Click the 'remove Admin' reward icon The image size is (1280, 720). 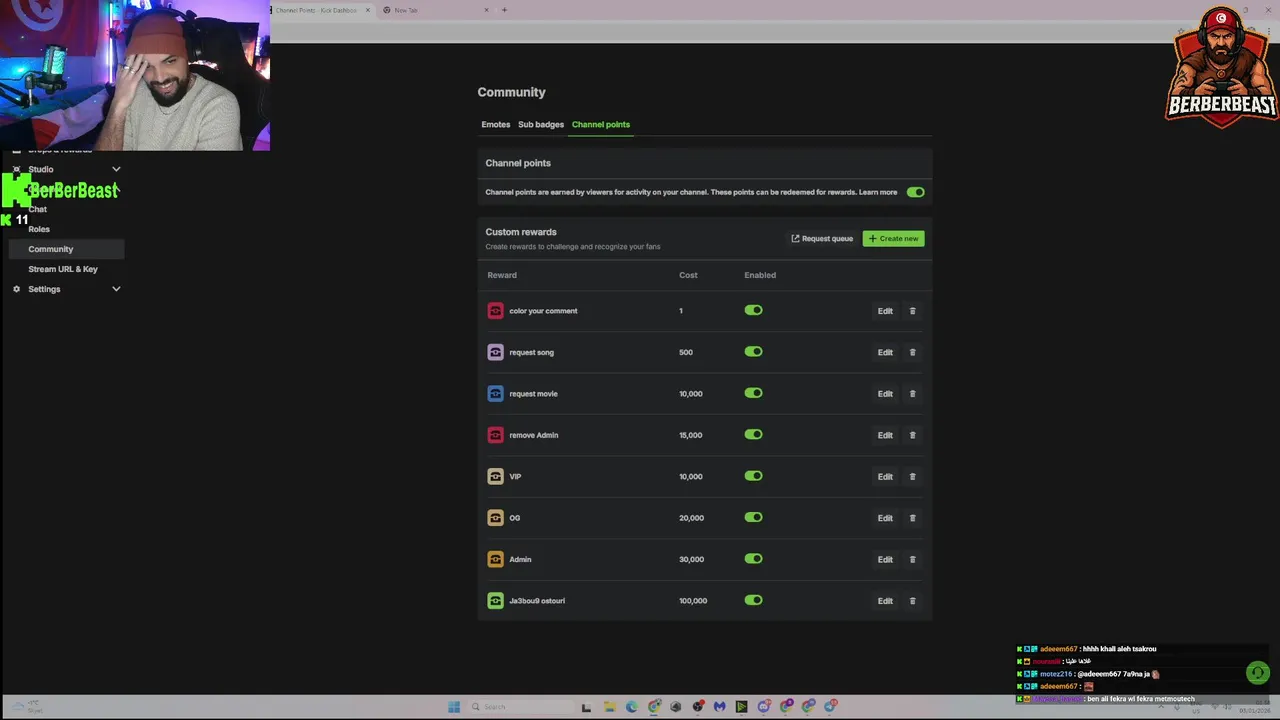click(x=495, y=435)
